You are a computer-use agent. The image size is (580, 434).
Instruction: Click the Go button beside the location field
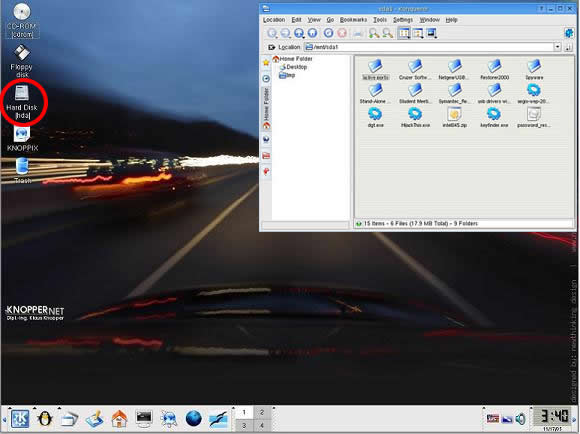(568, 47)
